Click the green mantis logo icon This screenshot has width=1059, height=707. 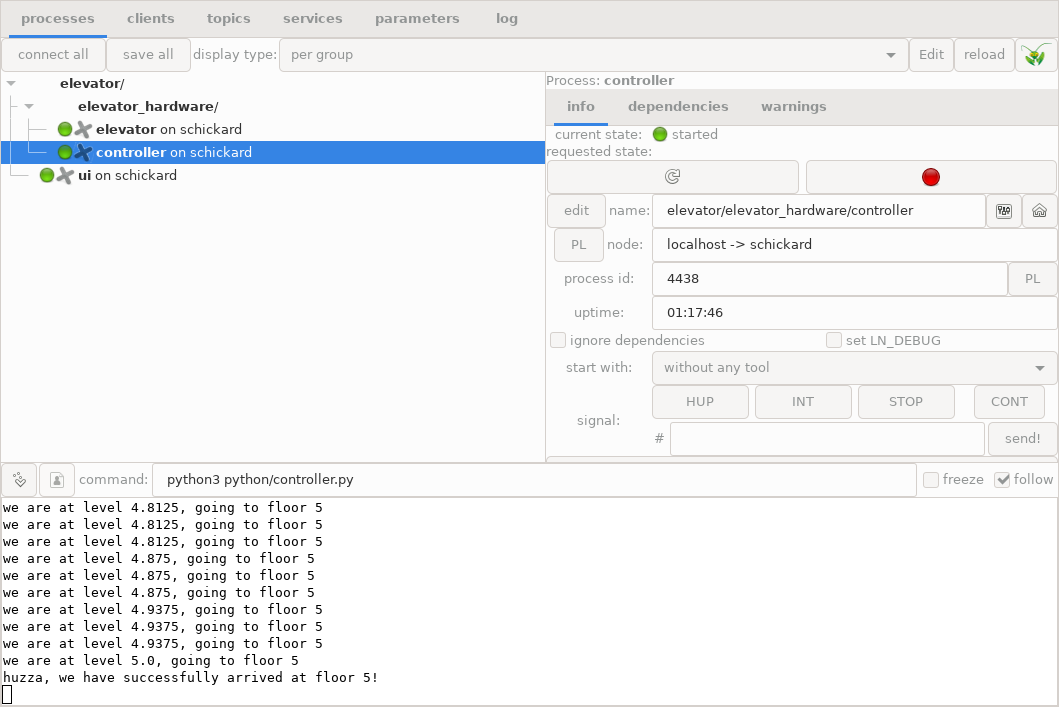(x=1036, y=55)
